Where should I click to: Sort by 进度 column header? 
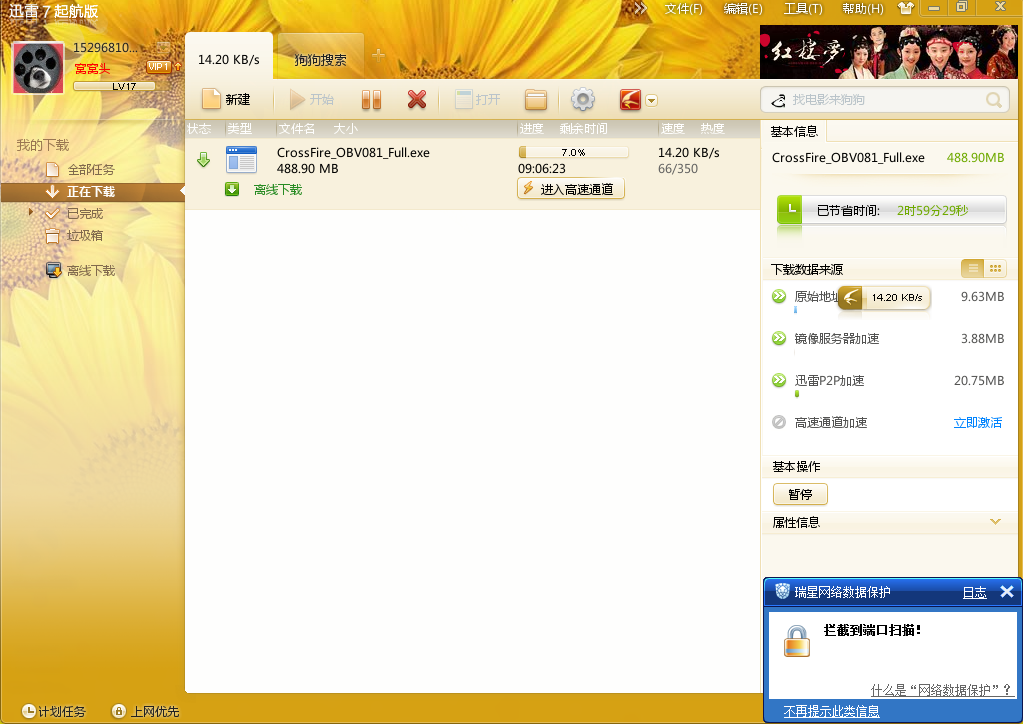(531, 128)
